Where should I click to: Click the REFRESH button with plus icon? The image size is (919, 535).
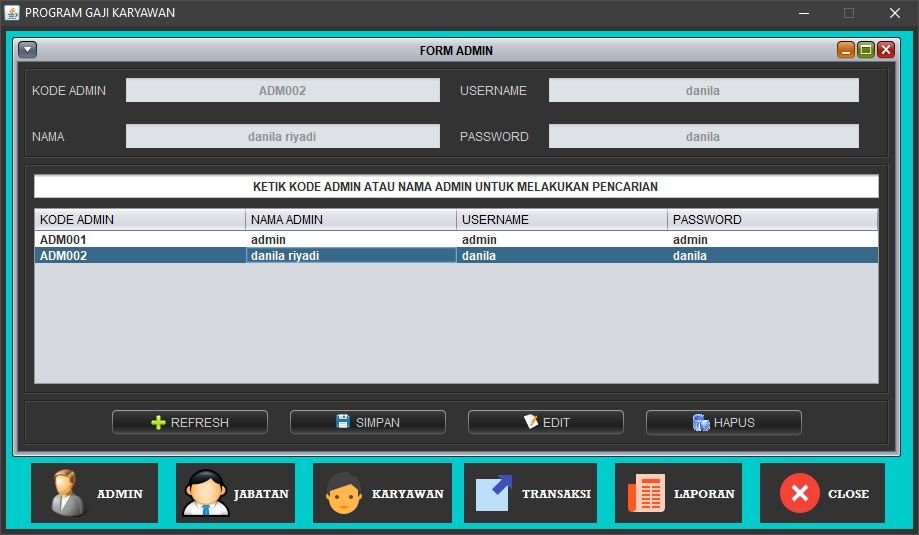[190, 422]
